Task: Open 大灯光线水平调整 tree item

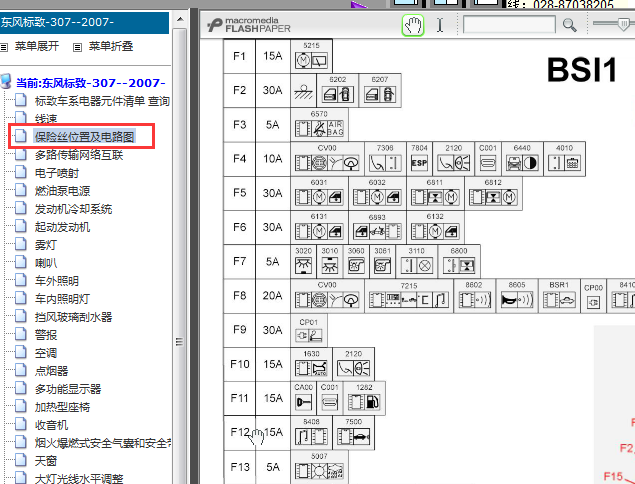Action: click(79, 479)
